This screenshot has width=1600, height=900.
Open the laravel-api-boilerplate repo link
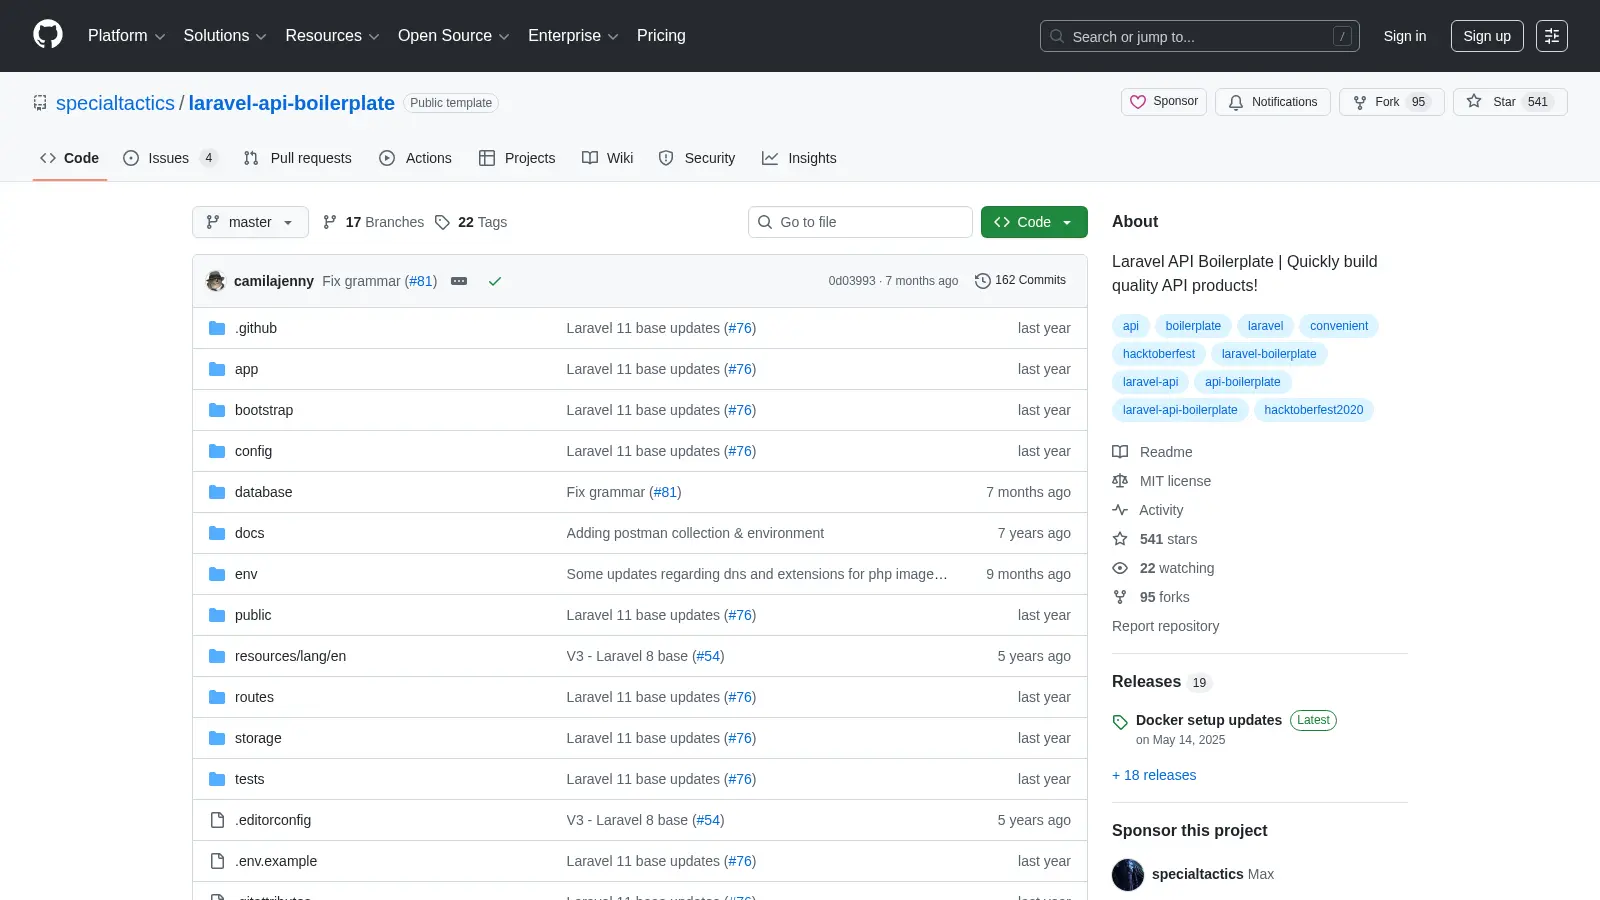point(291,103)
